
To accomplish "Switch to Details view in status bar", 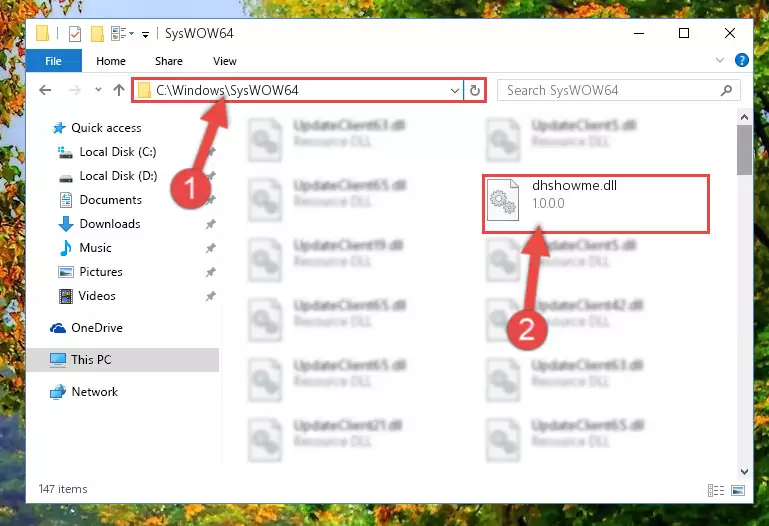I will click(716, 490).
